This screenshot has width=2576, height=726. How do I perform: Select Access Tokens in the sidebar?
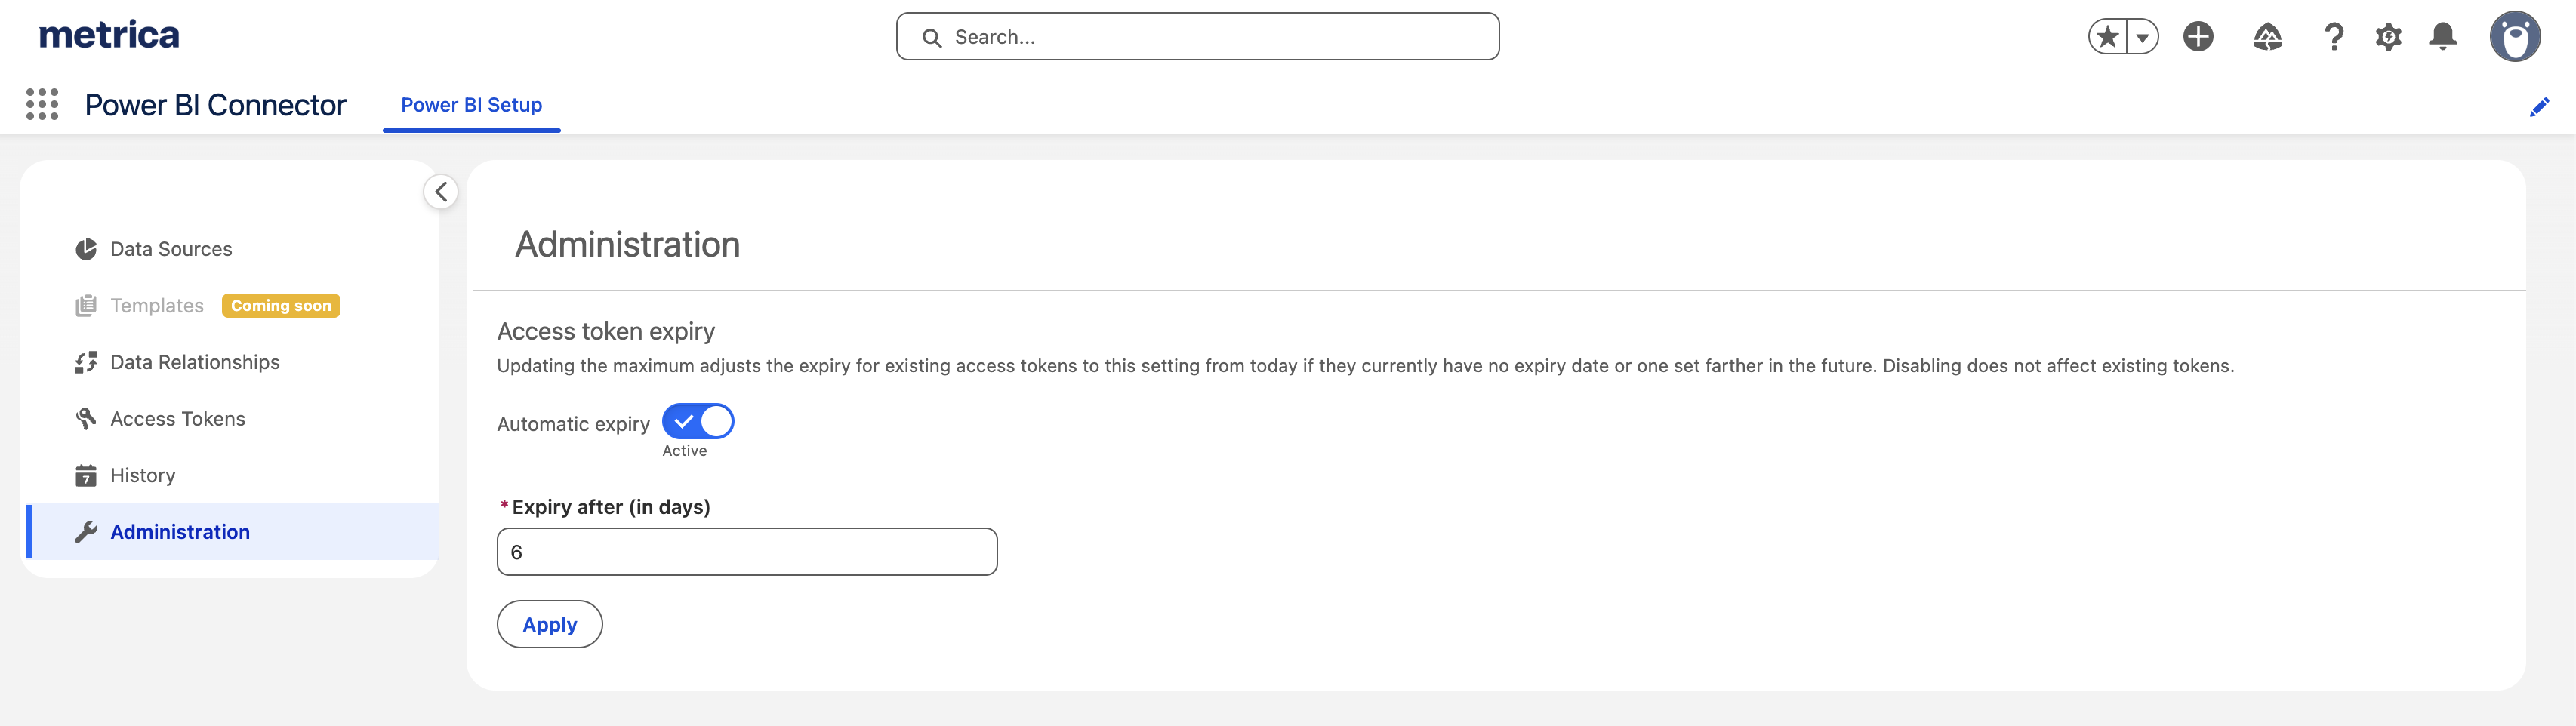[x=177, y=419]
